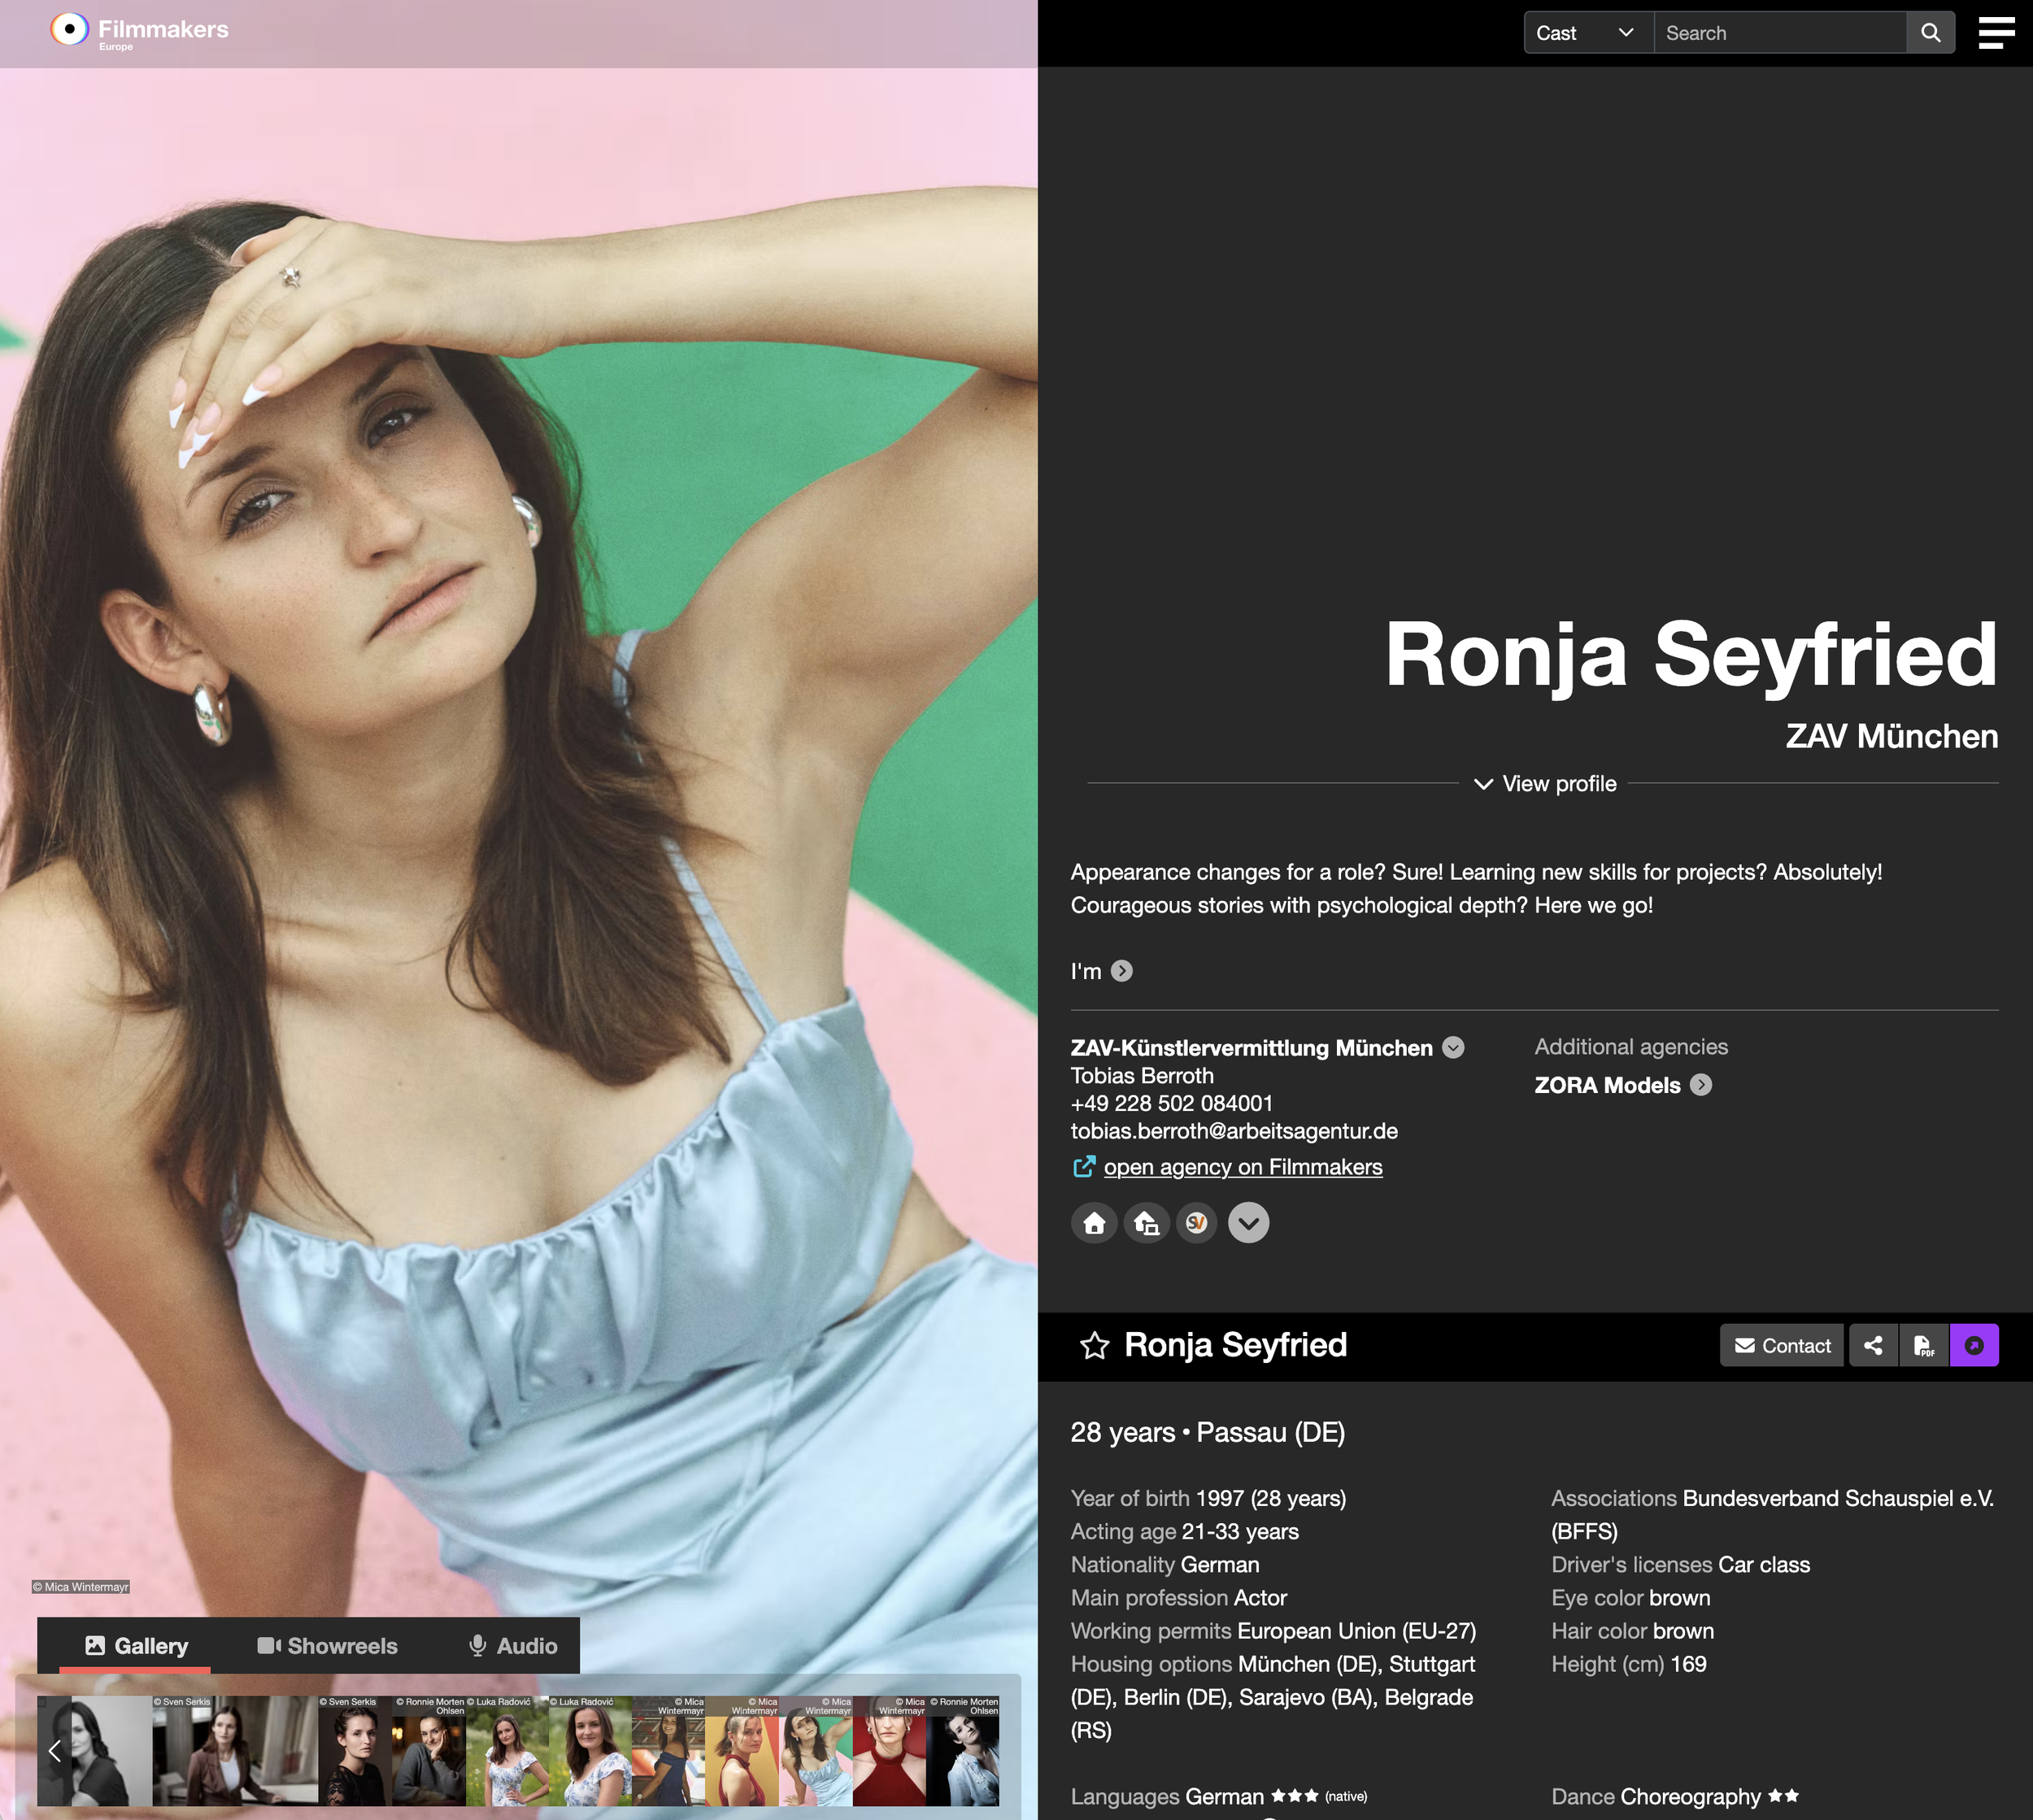Click the share profile icon
The width and height of the screenshot is (2033, 1820).
(1873, 1345)
